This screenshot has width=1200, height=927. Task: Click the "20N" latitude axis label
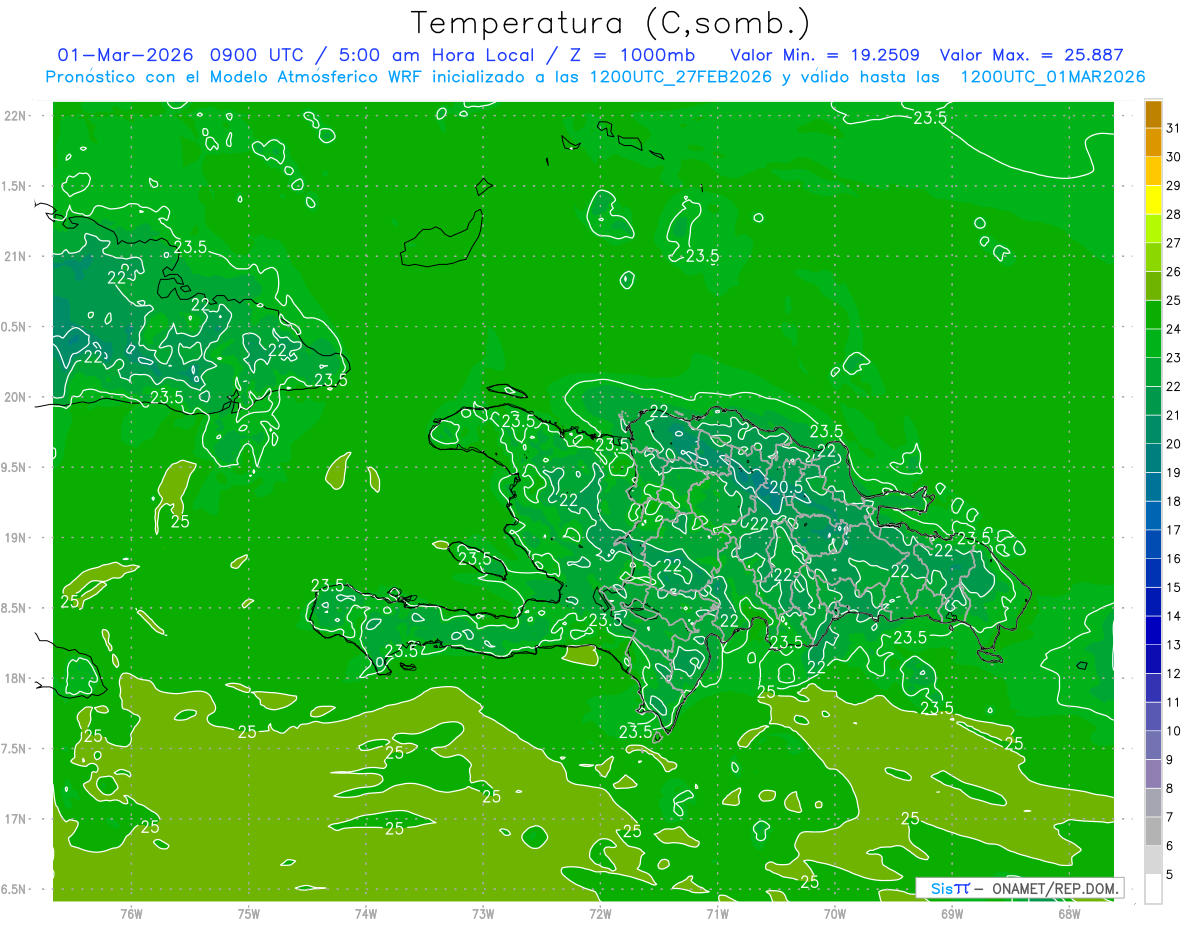pyautogui.click(x=15, y=397)
